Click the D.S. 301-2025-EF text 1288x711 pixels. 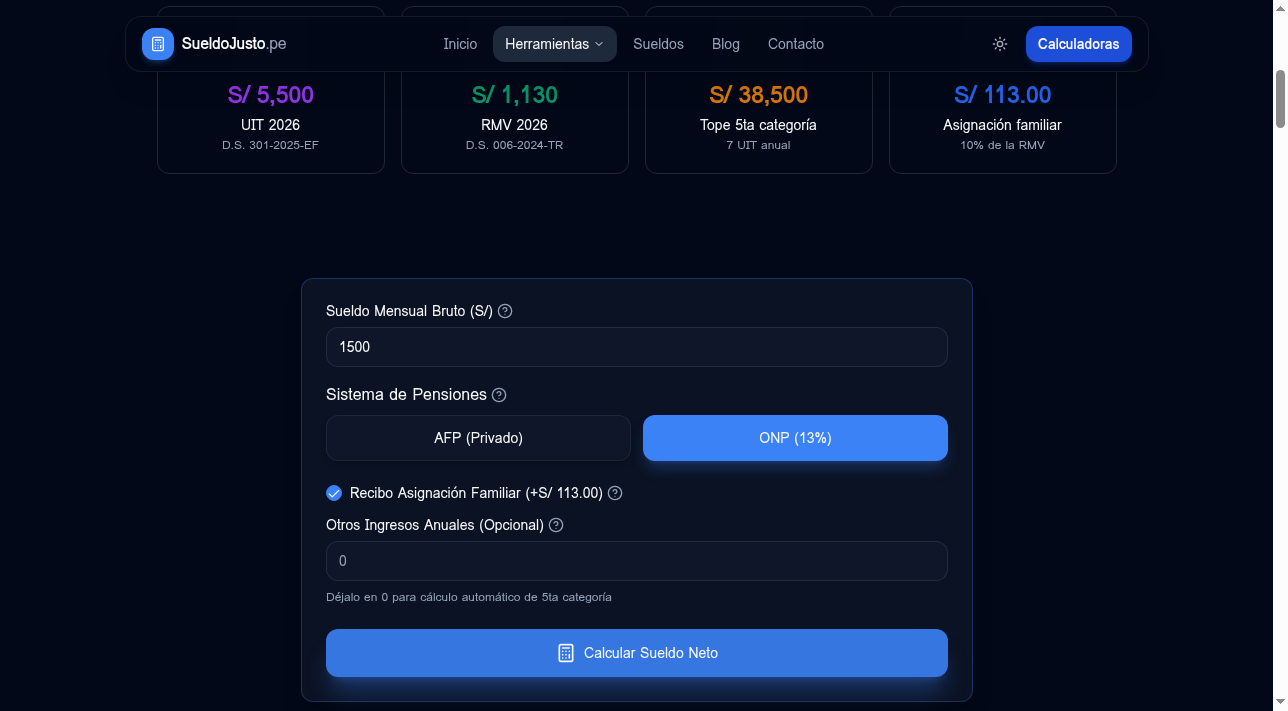(x=271, y=145)
